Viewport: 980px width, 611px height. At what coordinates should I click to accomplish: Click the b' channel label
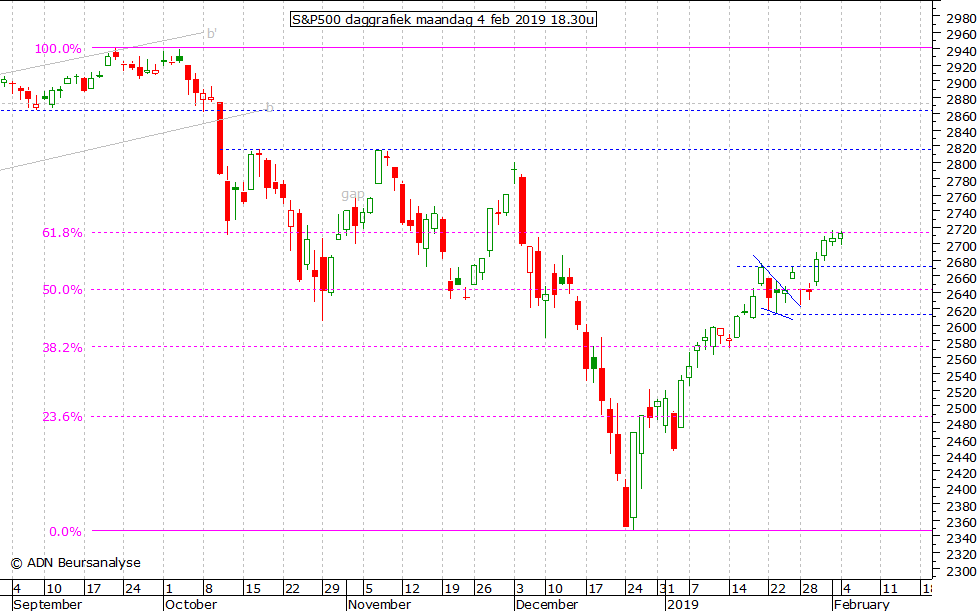(212, 34)
